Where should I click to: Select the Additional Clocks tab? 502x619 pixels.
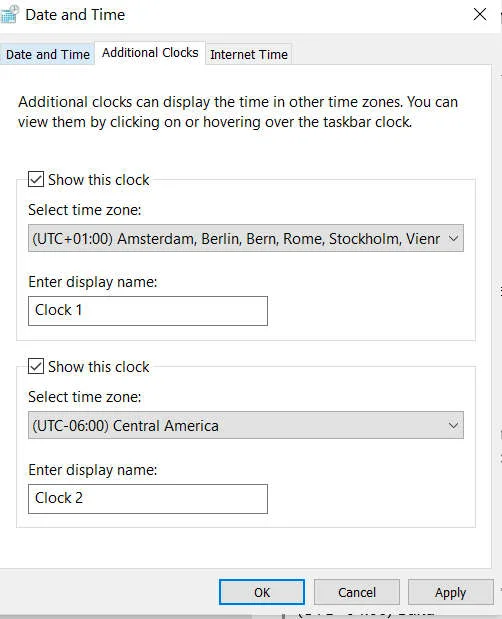[x=150, y=53]
